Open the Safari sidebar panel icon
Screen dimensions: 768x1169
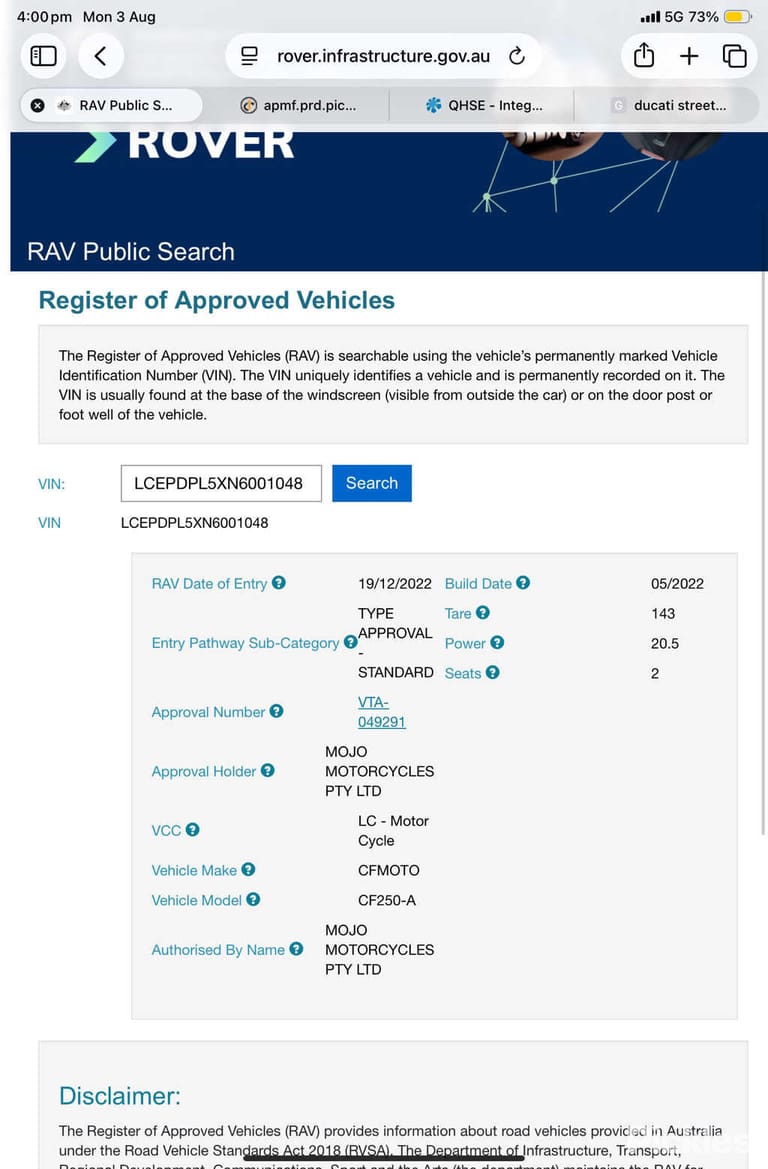coord(43,56)
